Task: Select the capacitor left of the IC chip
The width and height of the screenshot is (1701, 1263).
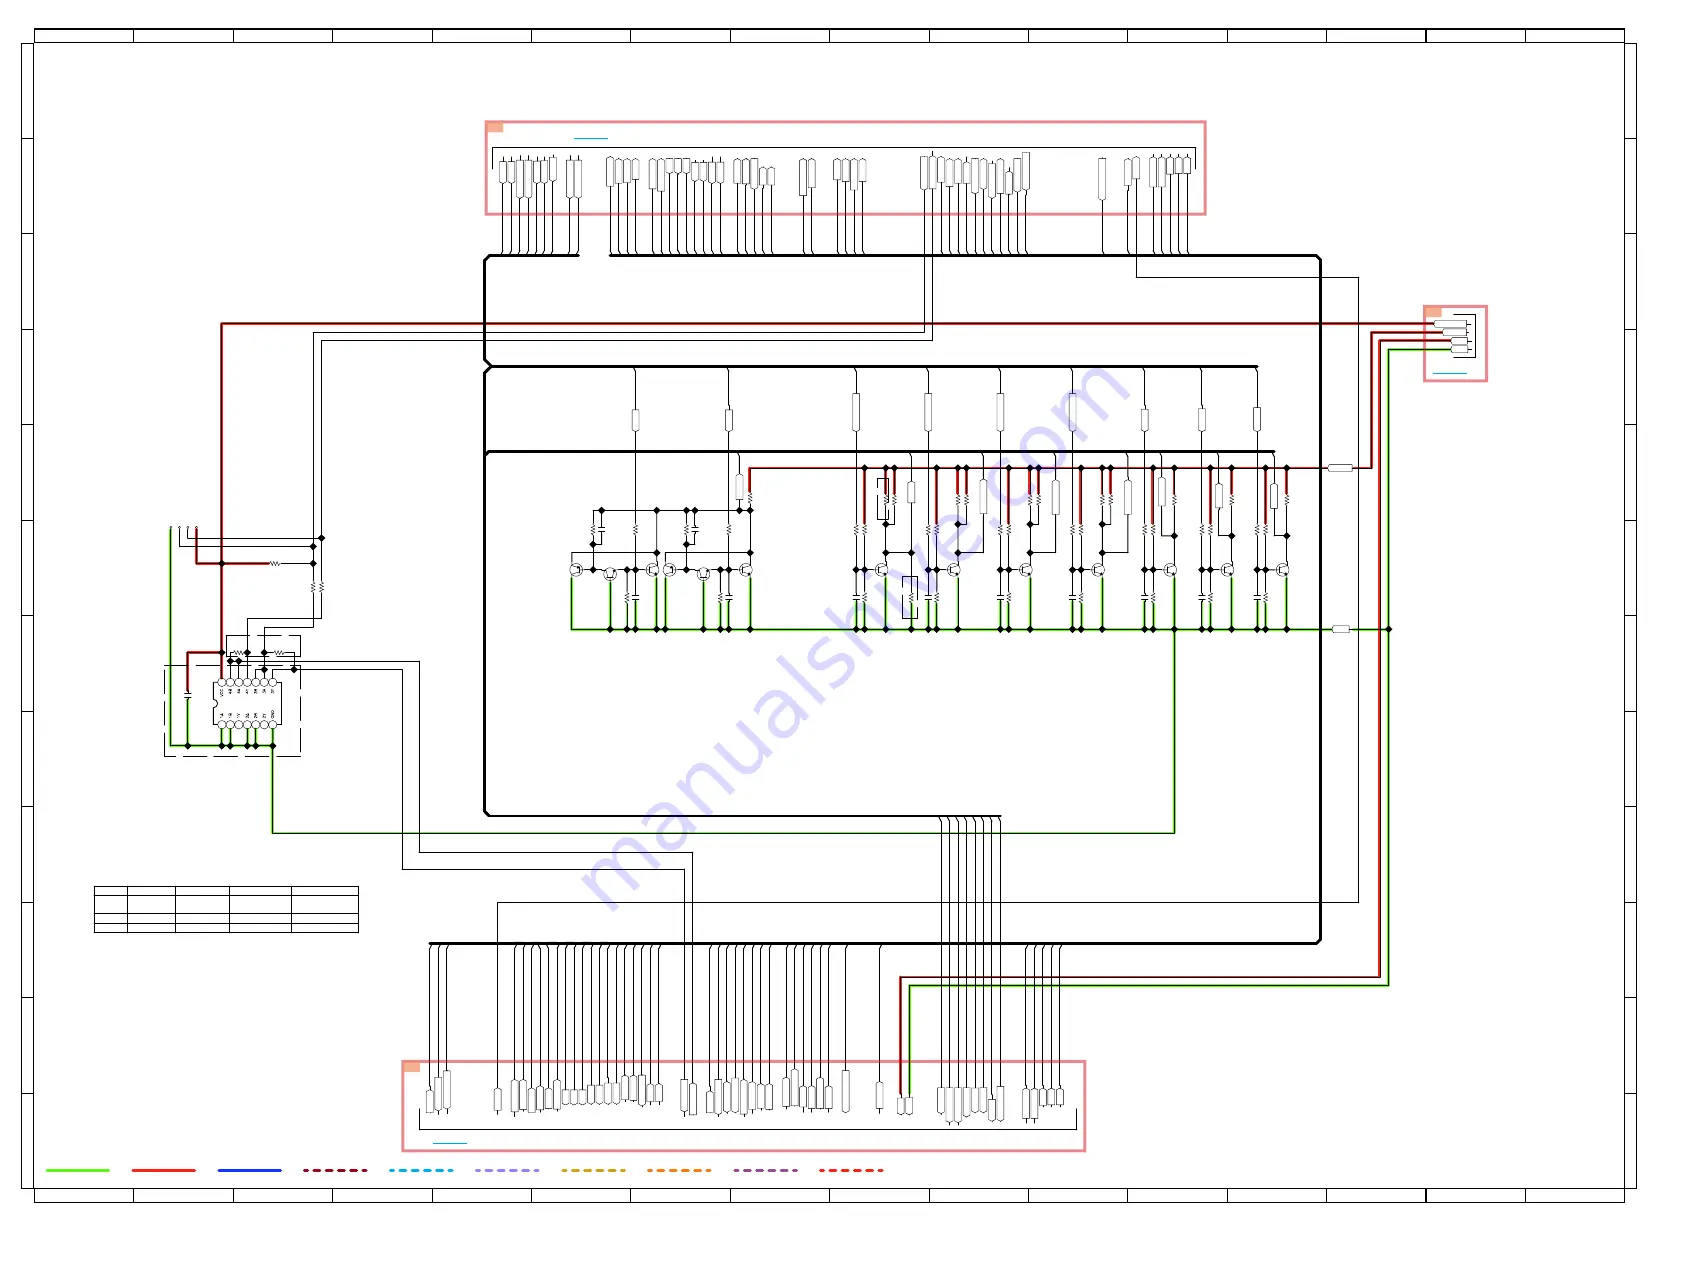Action: (187, 693)
